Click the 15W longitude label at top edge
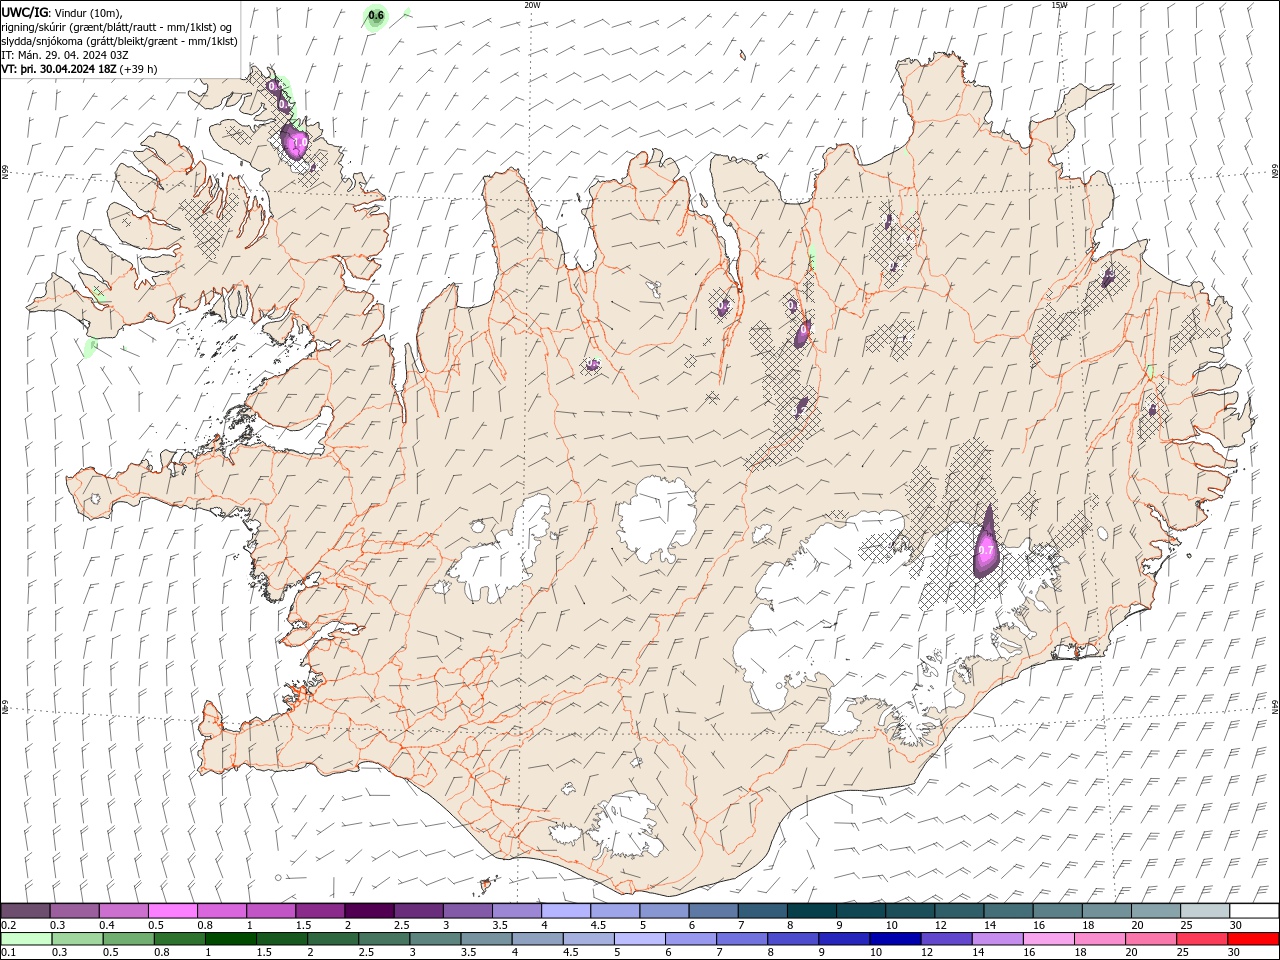Screen dimensions: 1280x960 pos(1059,5)
